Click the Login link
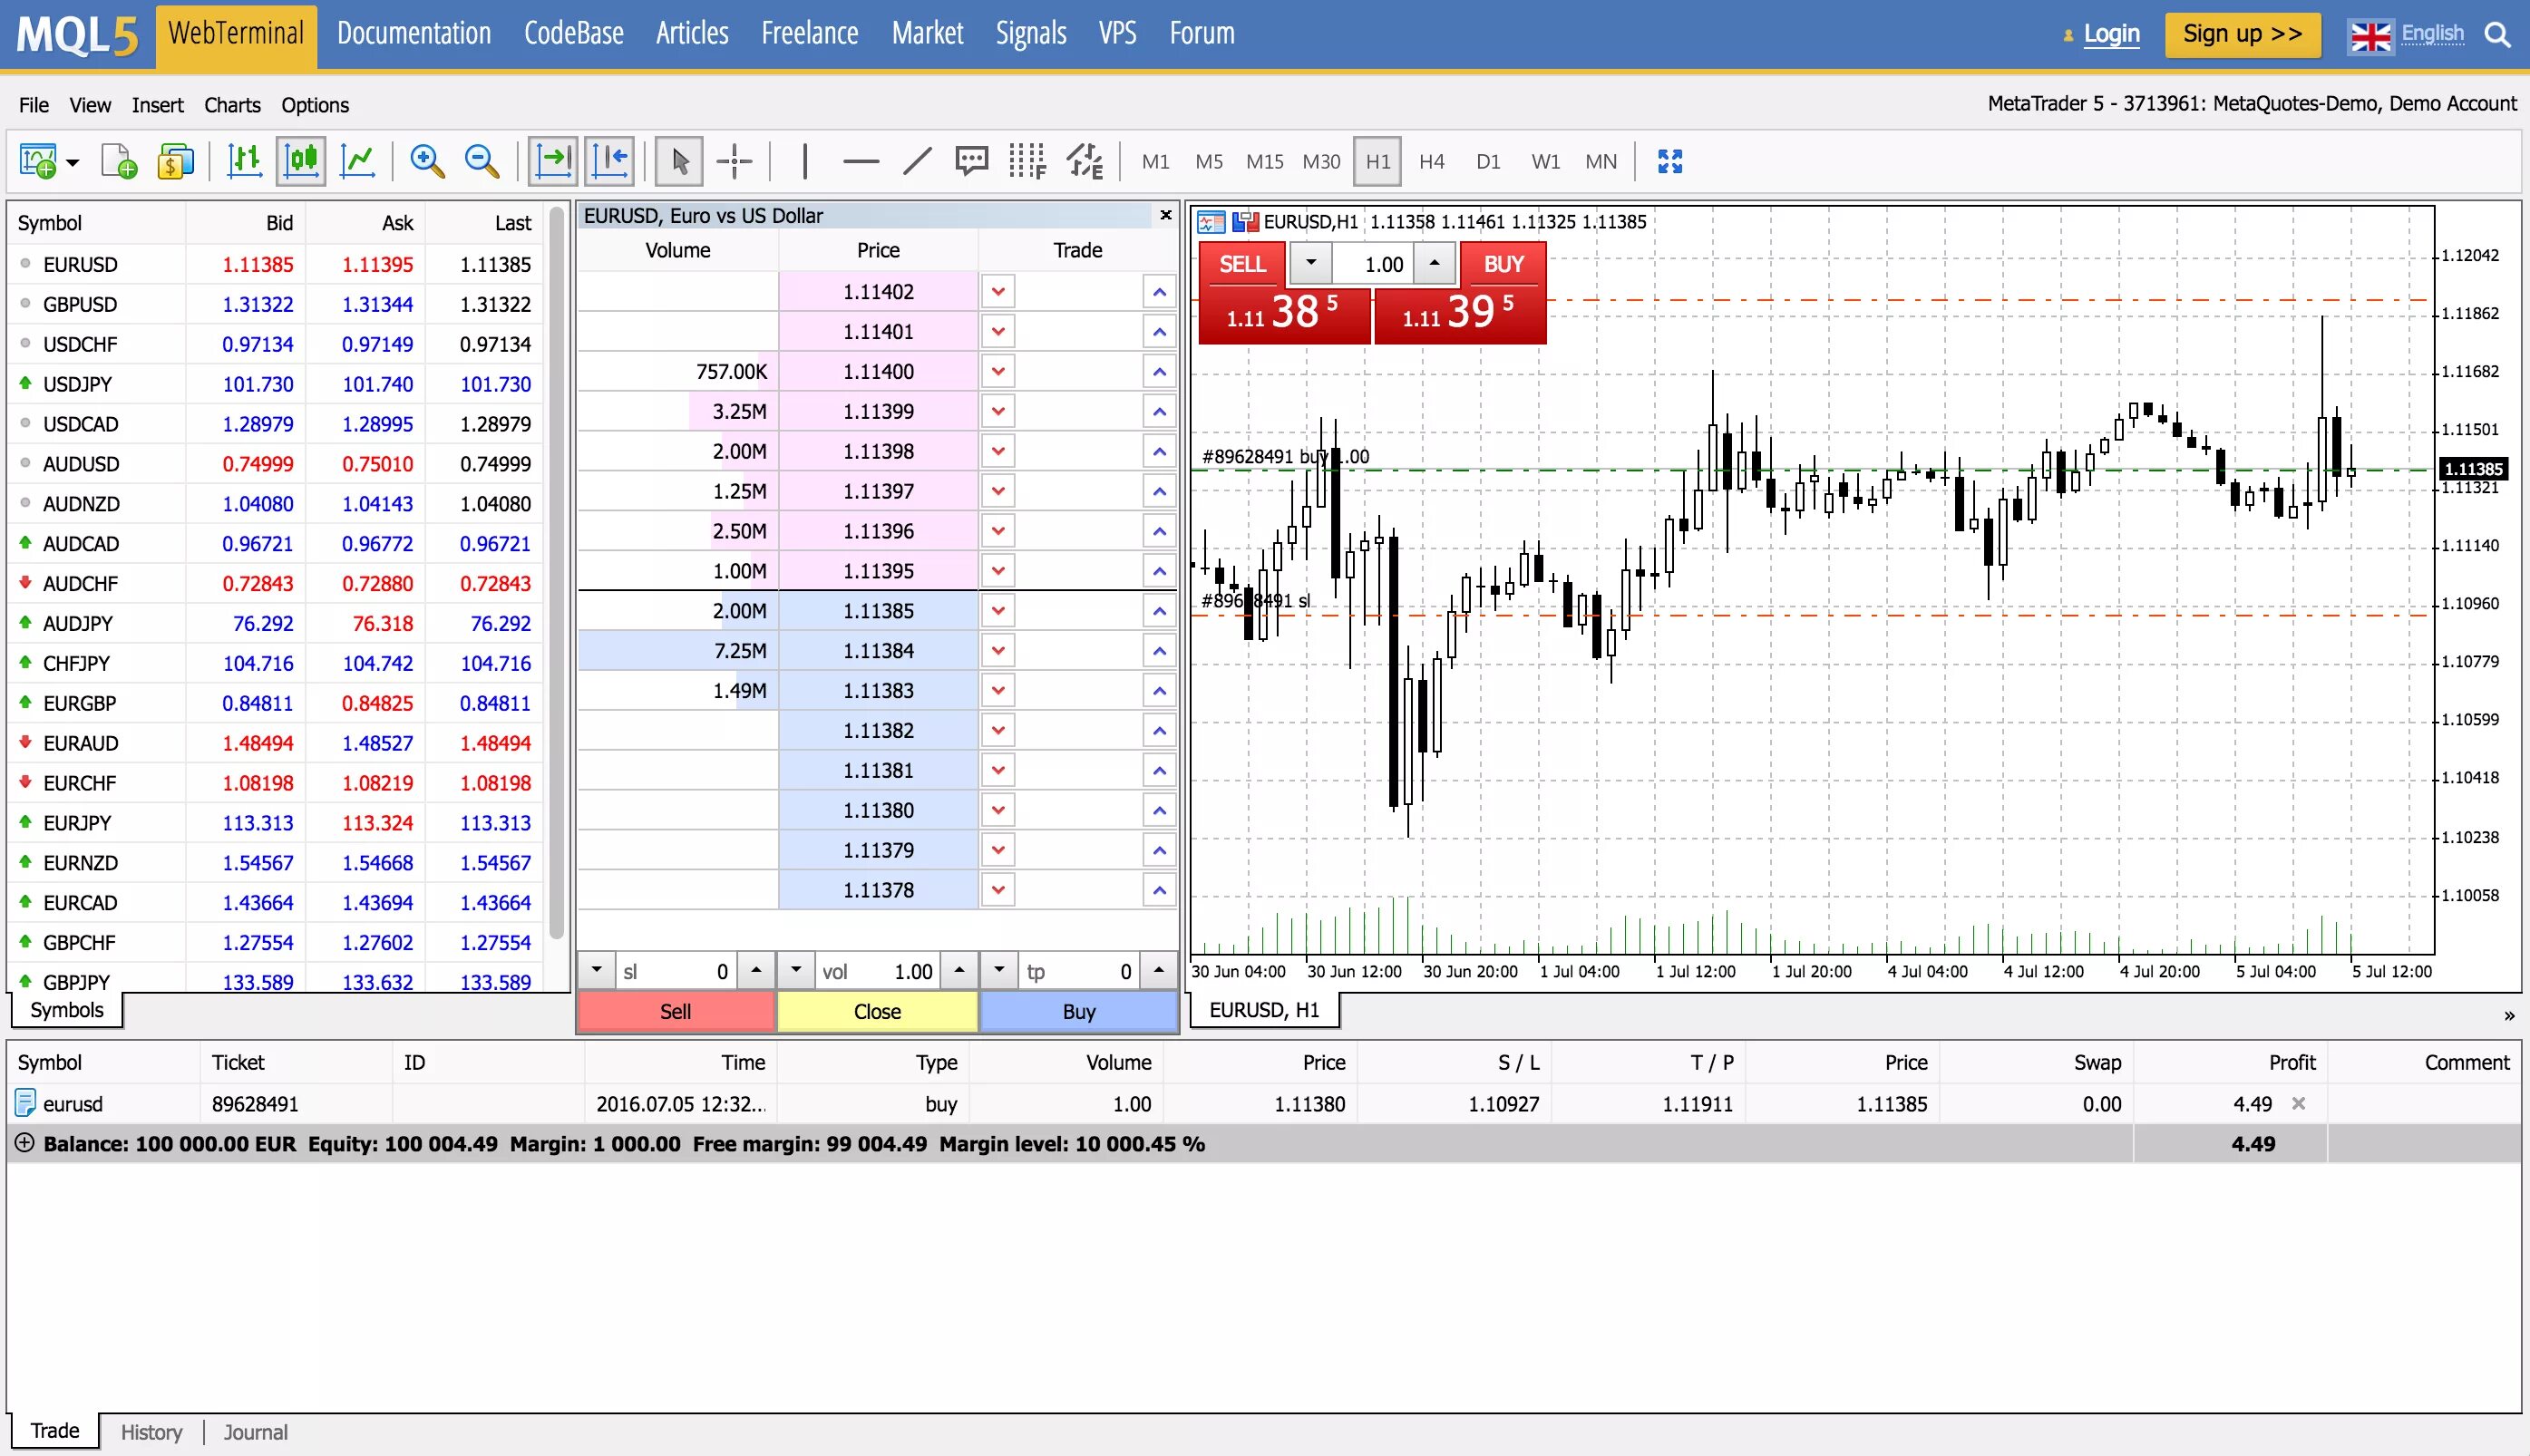This screenshot has height=1456, width=2530. [2111, 34]
